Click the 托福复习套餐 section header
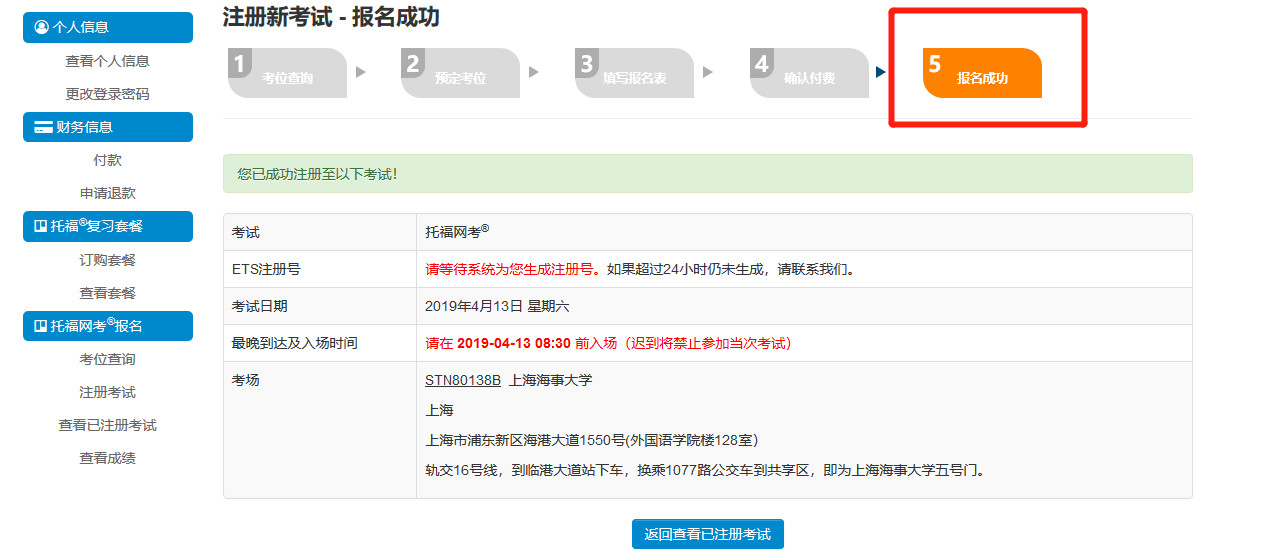The image size is (1288, 555). tap(108, 226)
